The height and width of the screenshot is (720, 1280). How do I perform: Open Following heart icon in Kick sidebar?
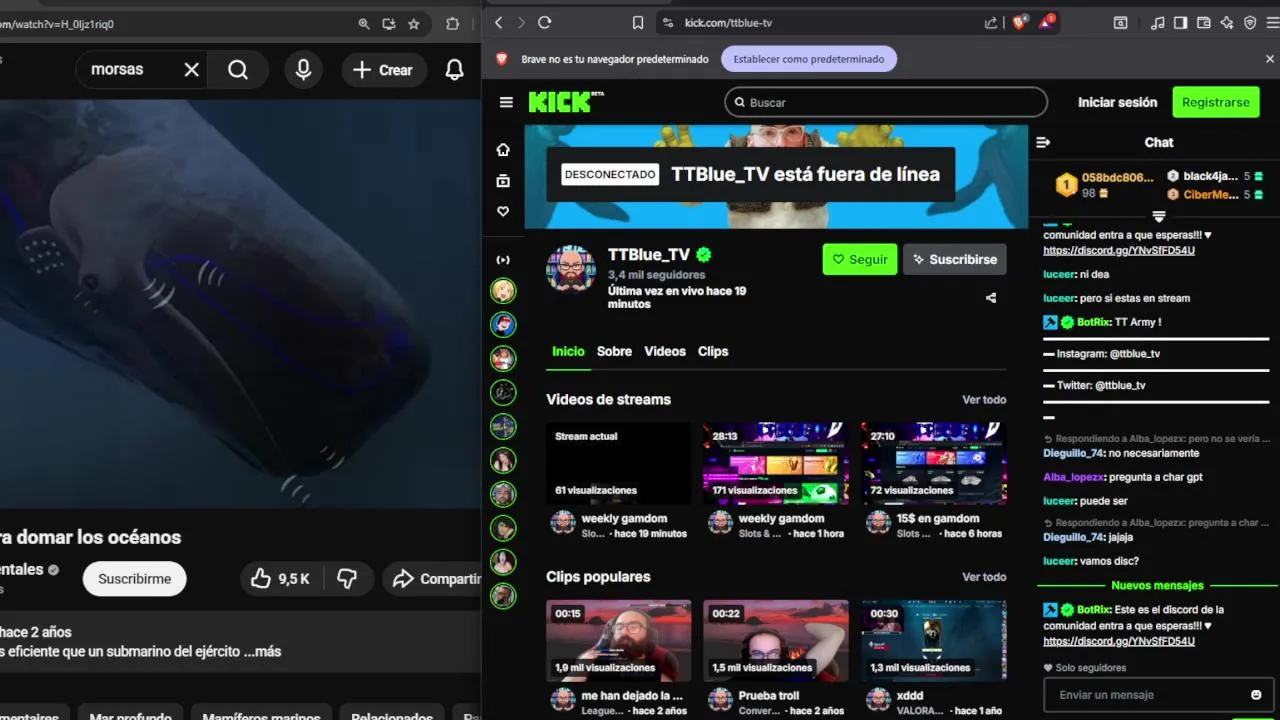(x=503, y=212)
